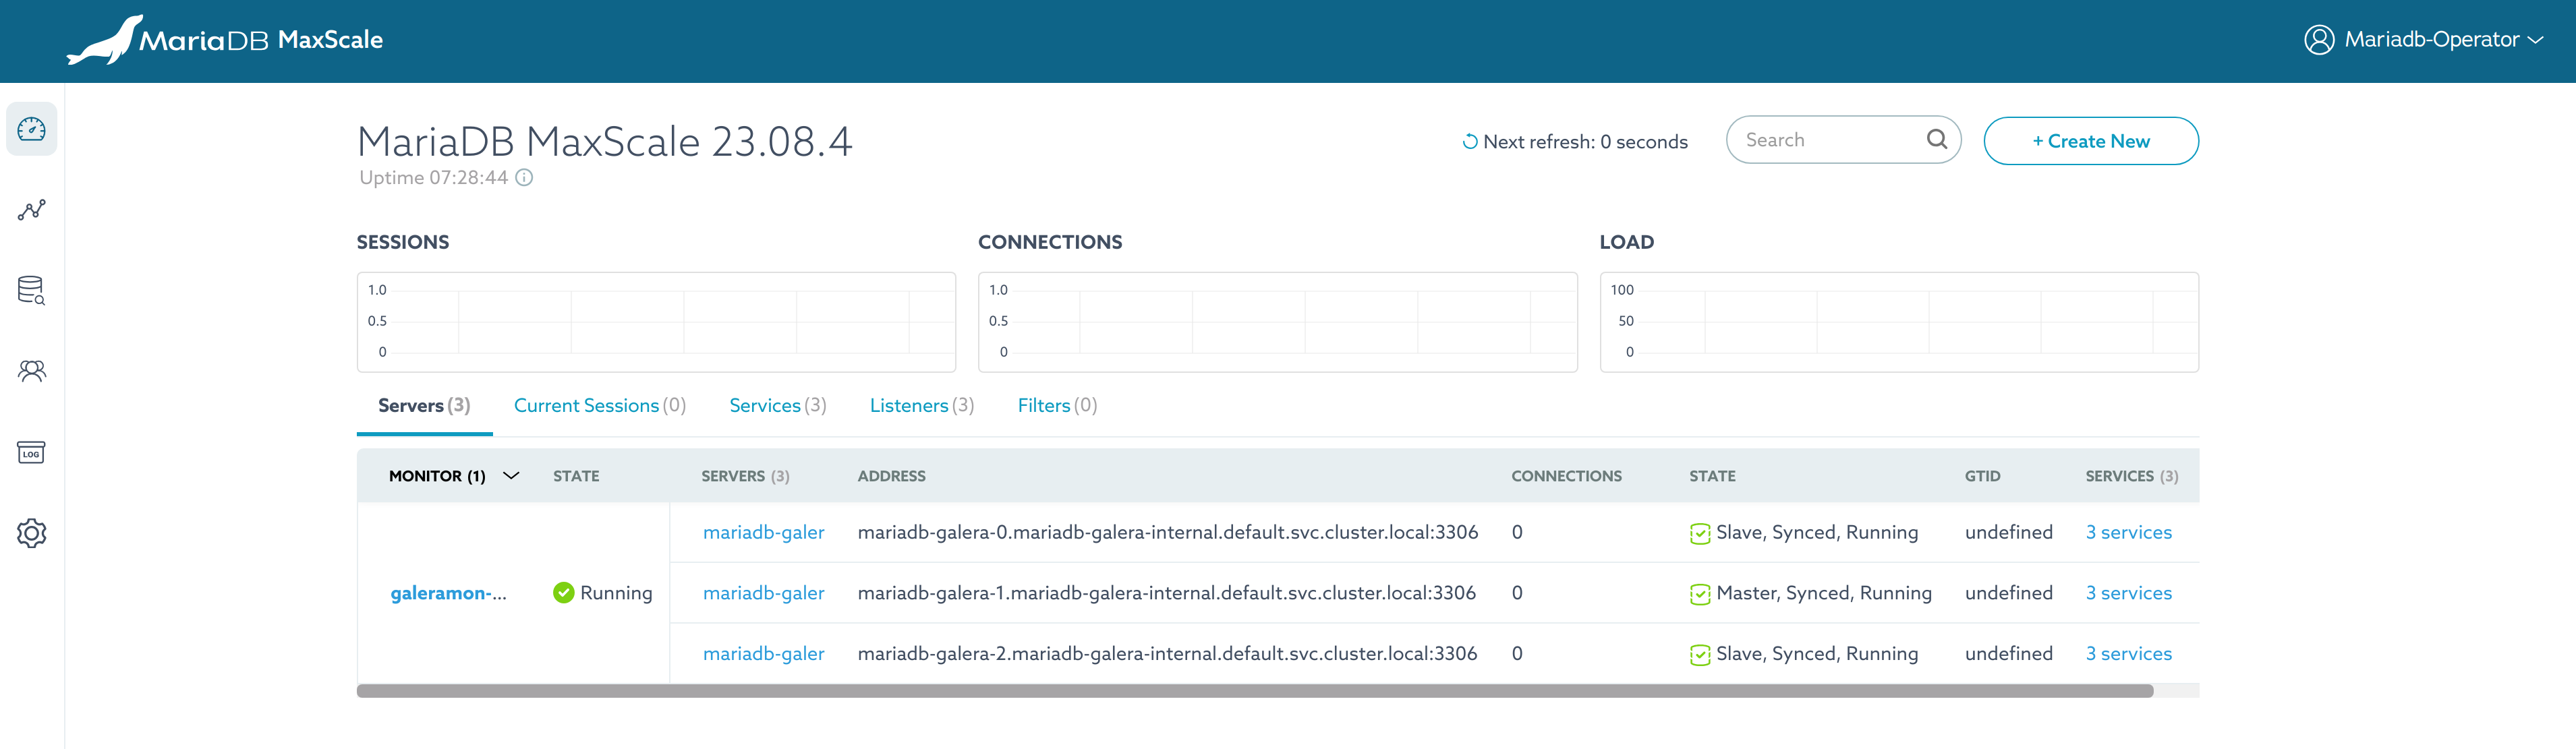
Task: Click the SERVERS (3) column header
Action: click(x=745, y=476)
